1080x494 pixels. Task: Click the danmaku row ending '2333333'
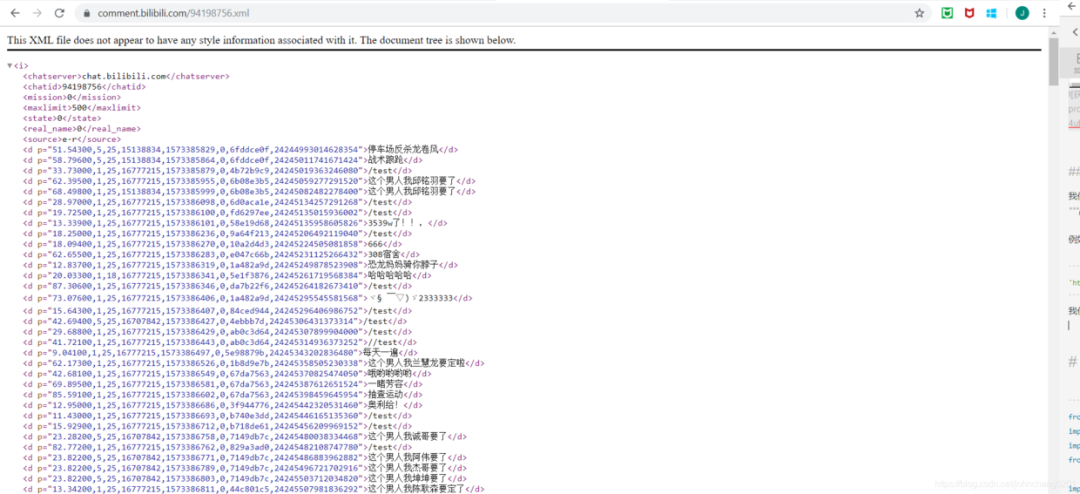coord(248,298)
